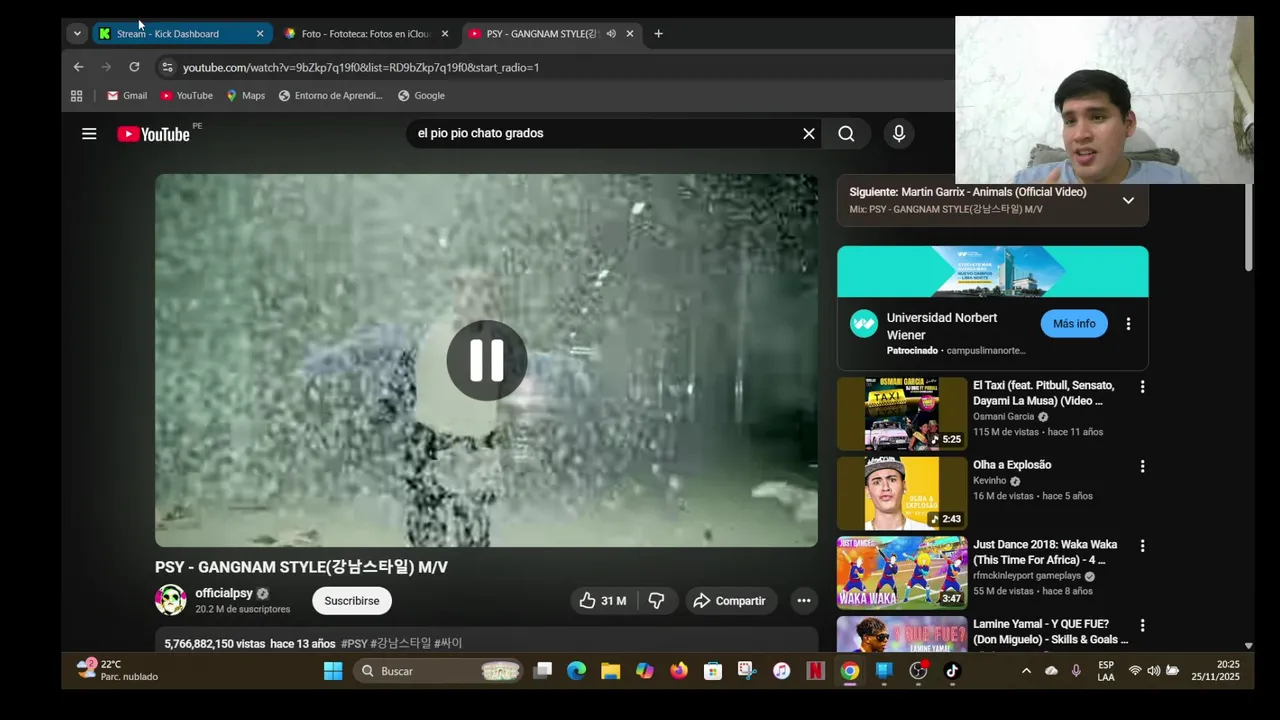The image size is (1280, 720).
Task: Like the video with 31 M likes
Action: click(602, 601)
